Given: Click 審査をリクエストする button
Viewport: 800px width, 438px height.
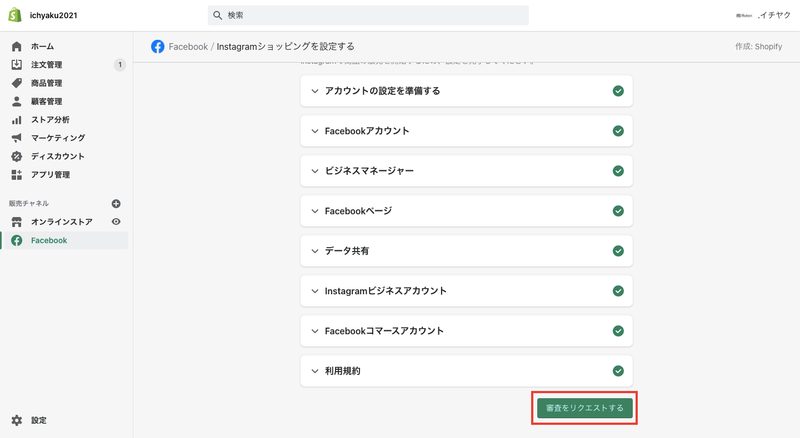Looking at the screenshot, I should point(584,408).
